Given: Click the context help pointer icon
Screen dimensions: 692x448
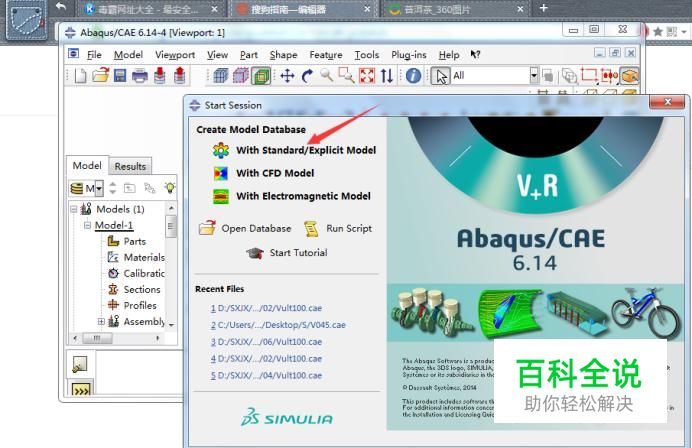Looking at the screenshot, I should (475, 54).
